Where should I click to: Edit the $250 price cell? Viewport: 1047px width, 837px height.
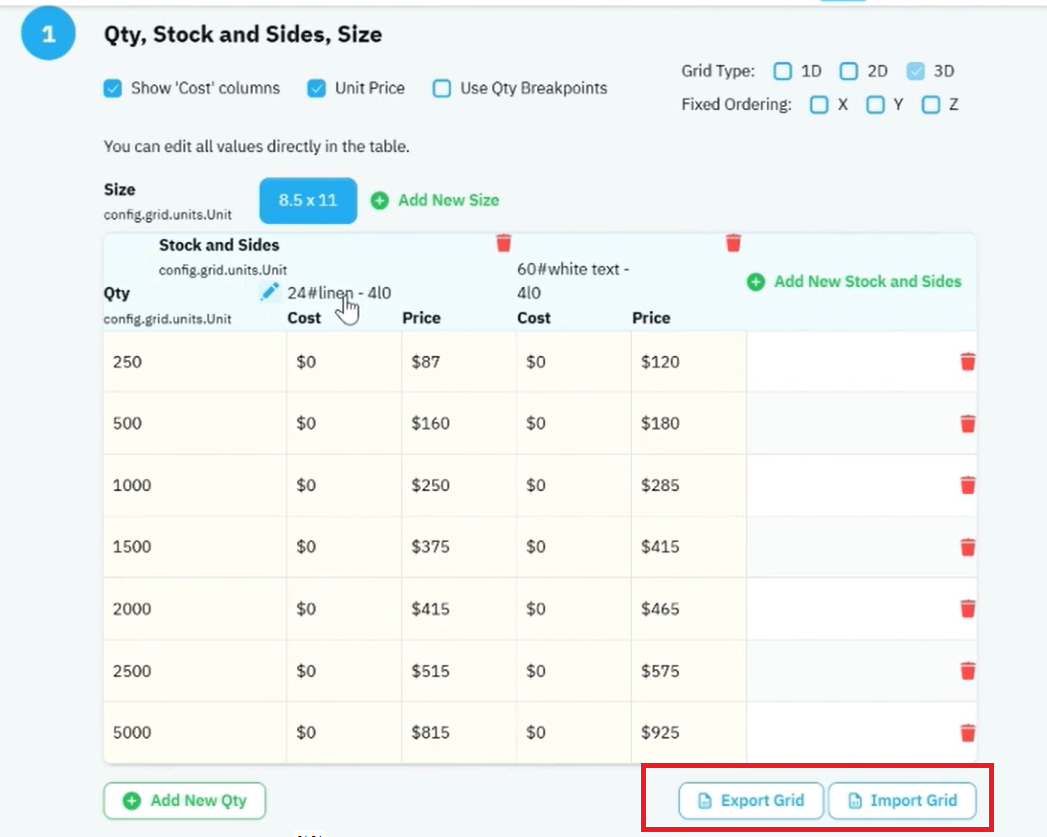pos(459,485)
